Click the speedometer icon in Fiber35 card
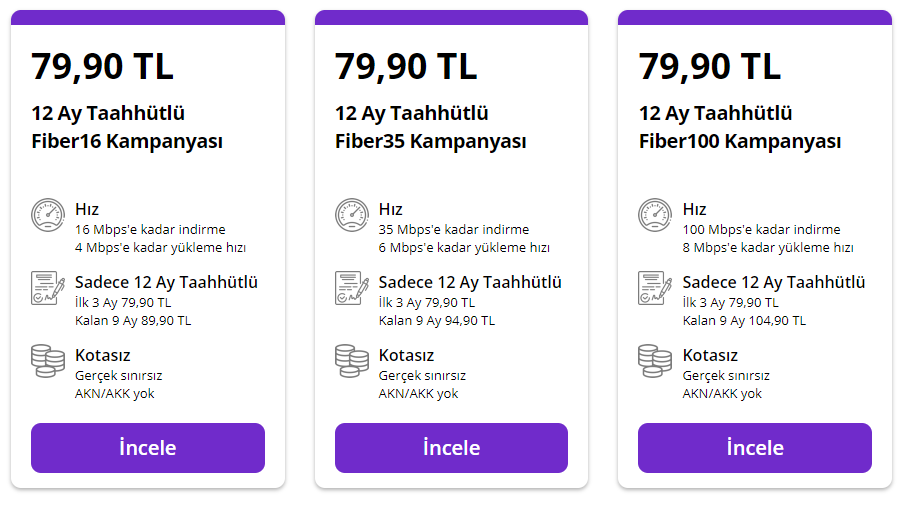Screen dimensions: 898x506 point(352,215)
